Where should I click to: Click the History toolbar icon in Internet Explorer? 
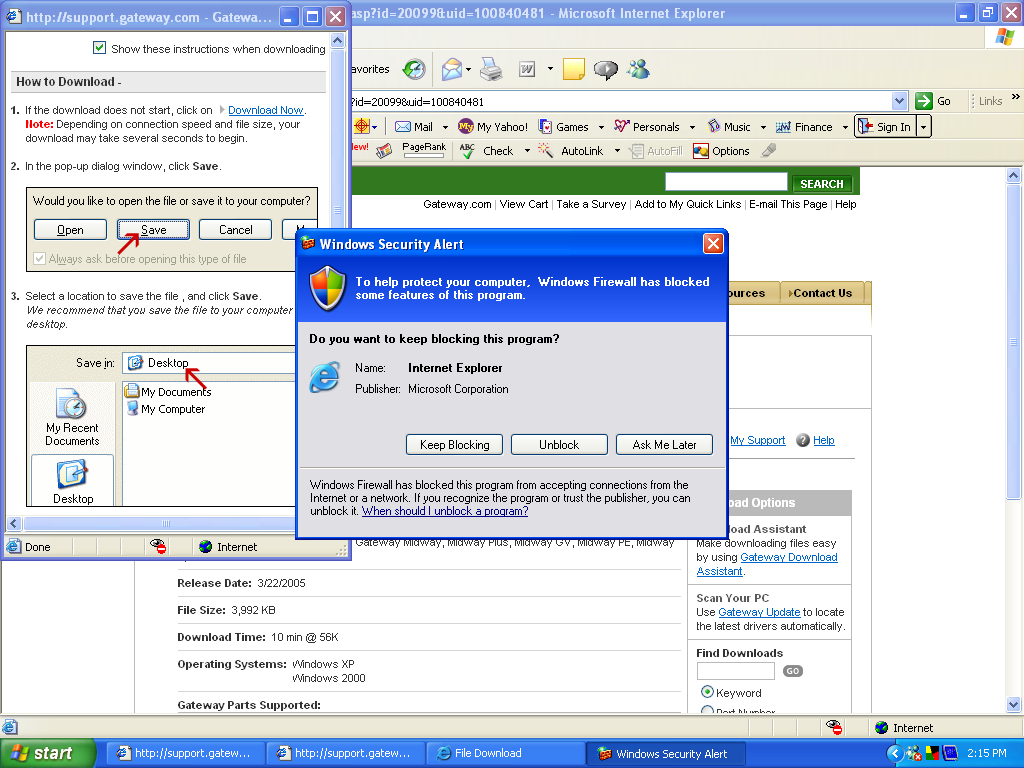click(x=414, y=69)
